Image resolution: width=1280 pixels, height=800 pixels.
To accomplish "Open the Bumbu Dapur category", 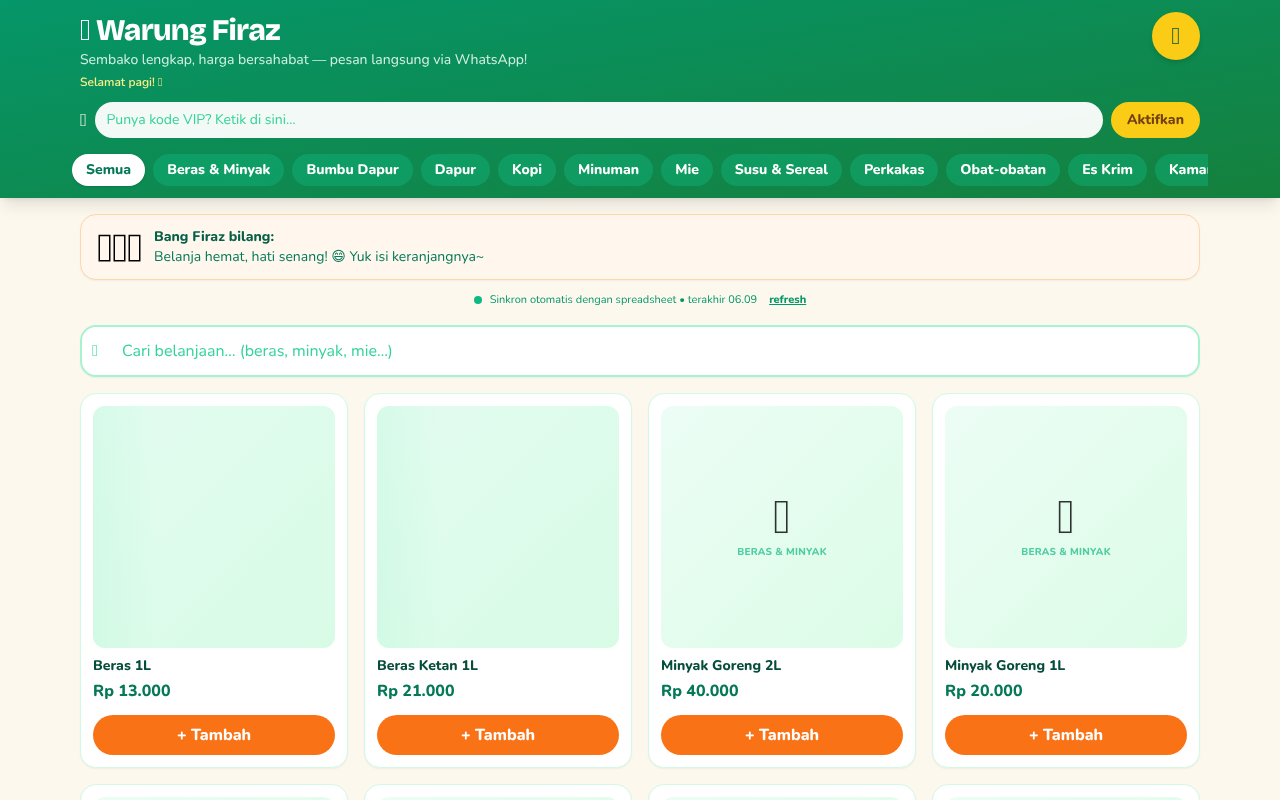I will point(352,170).
